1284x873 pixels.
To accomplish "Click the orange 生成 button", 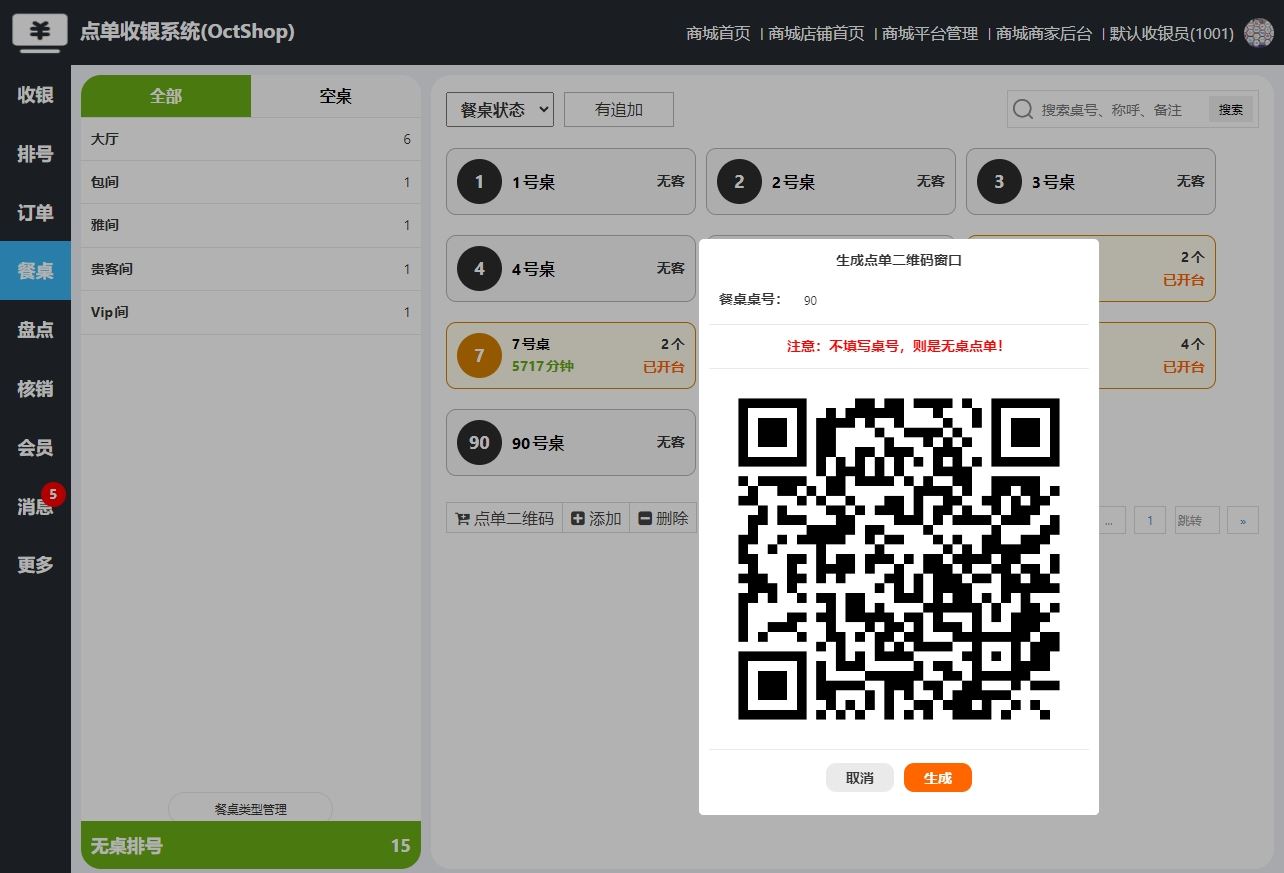I will coord(938,778).
